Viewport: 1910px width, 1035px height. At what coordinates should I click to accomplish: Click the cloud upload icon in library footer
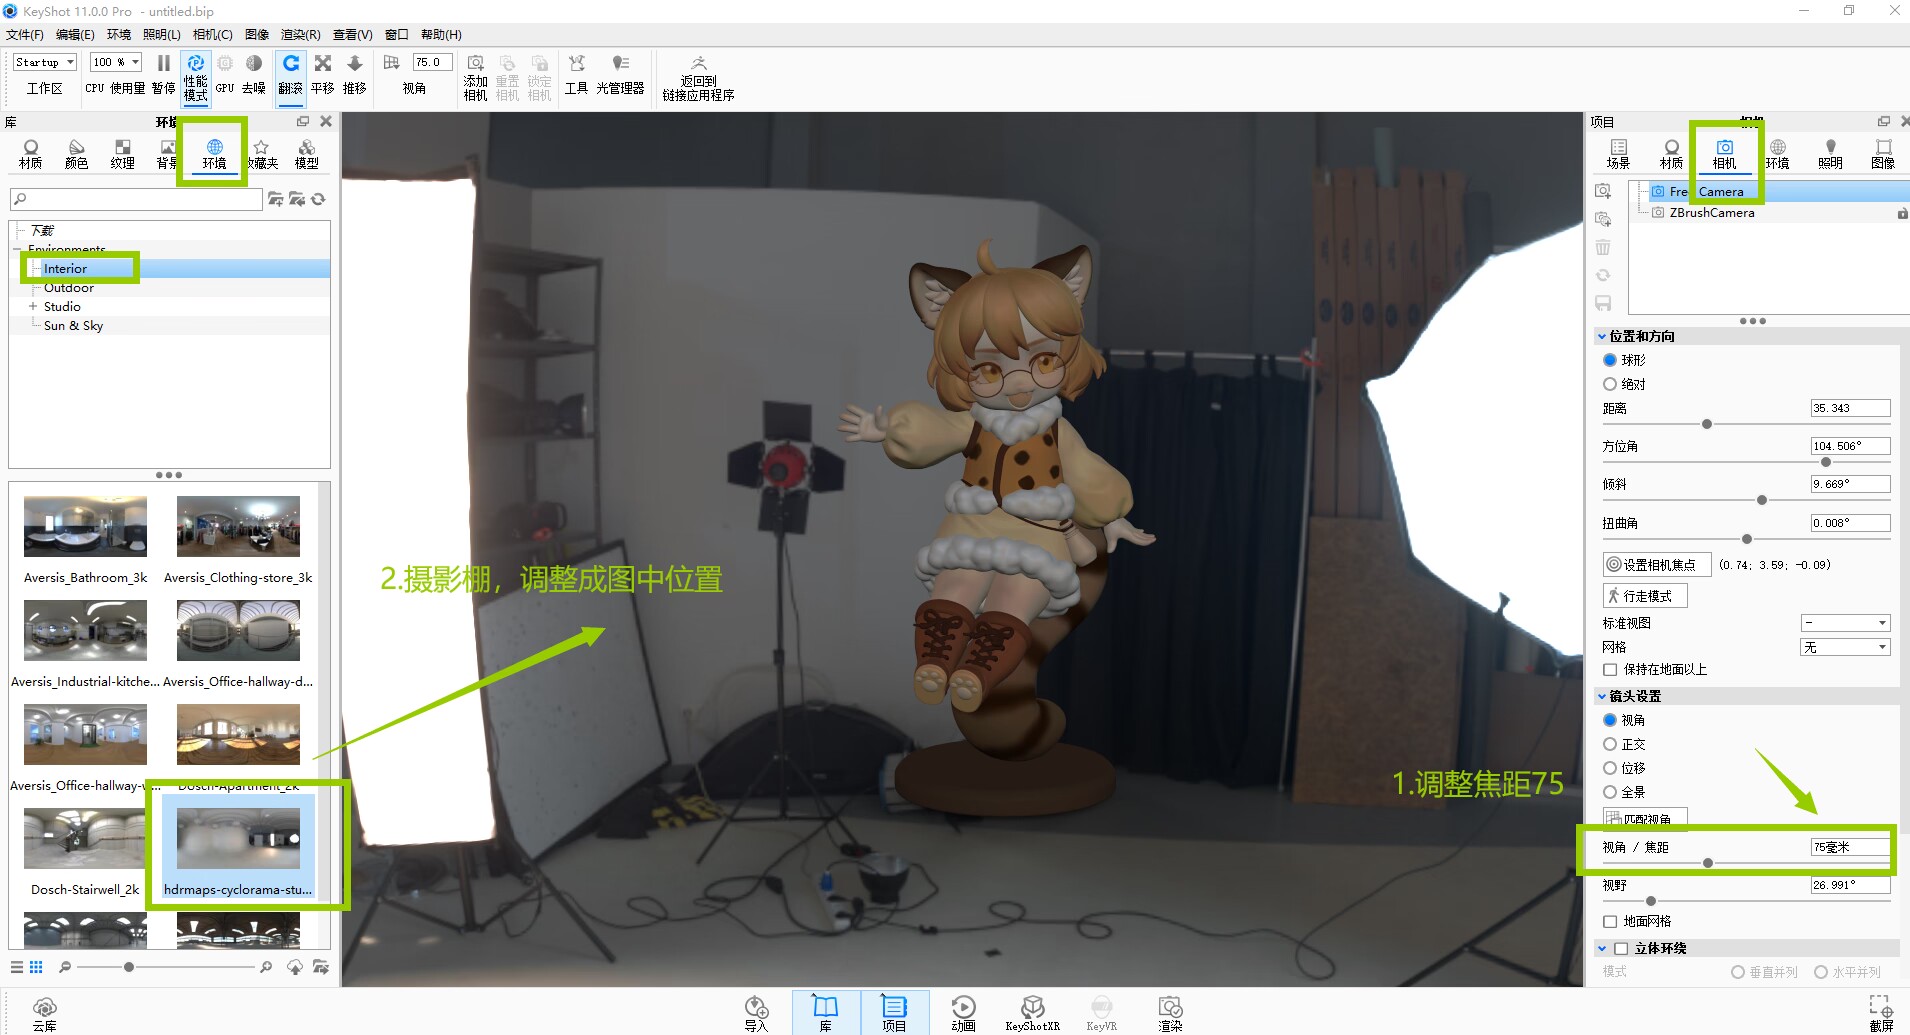point(295,967)
